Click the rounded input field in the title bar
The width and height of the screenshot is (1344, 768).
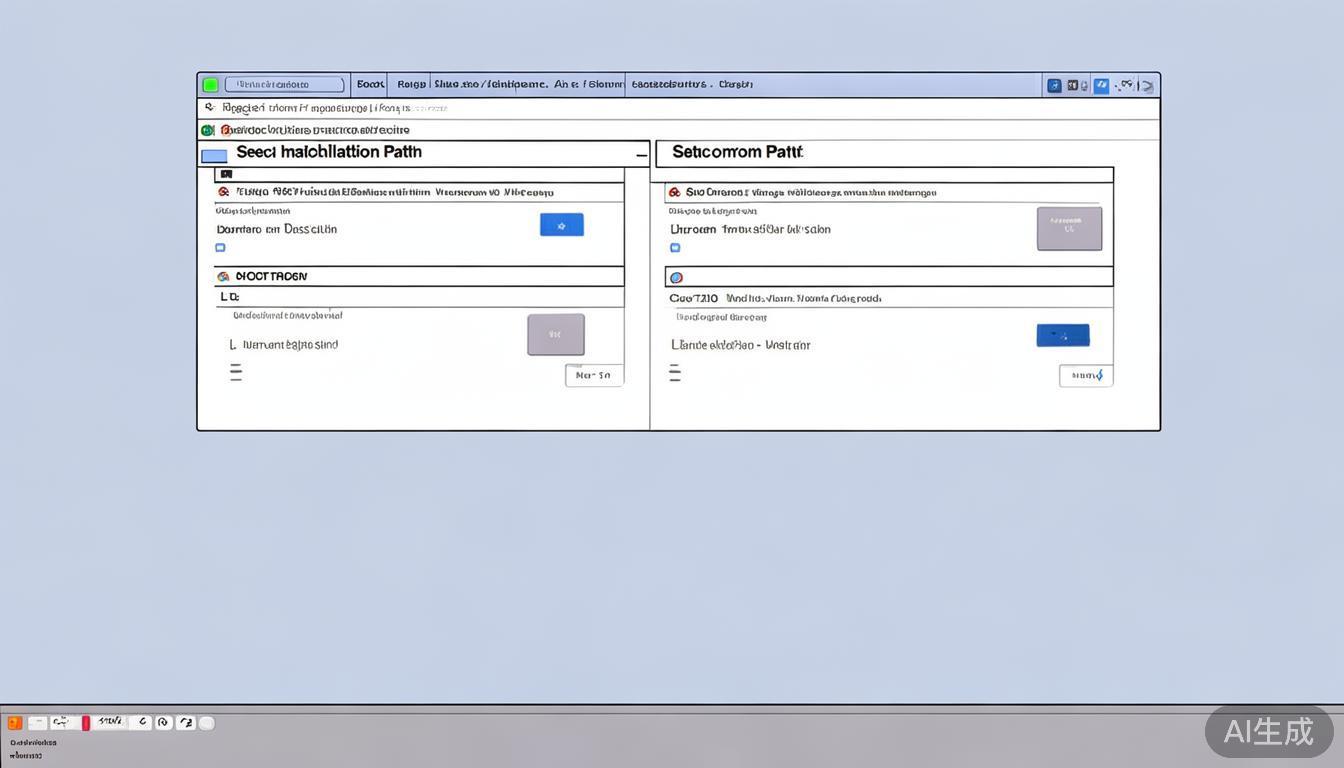point(284,85)
